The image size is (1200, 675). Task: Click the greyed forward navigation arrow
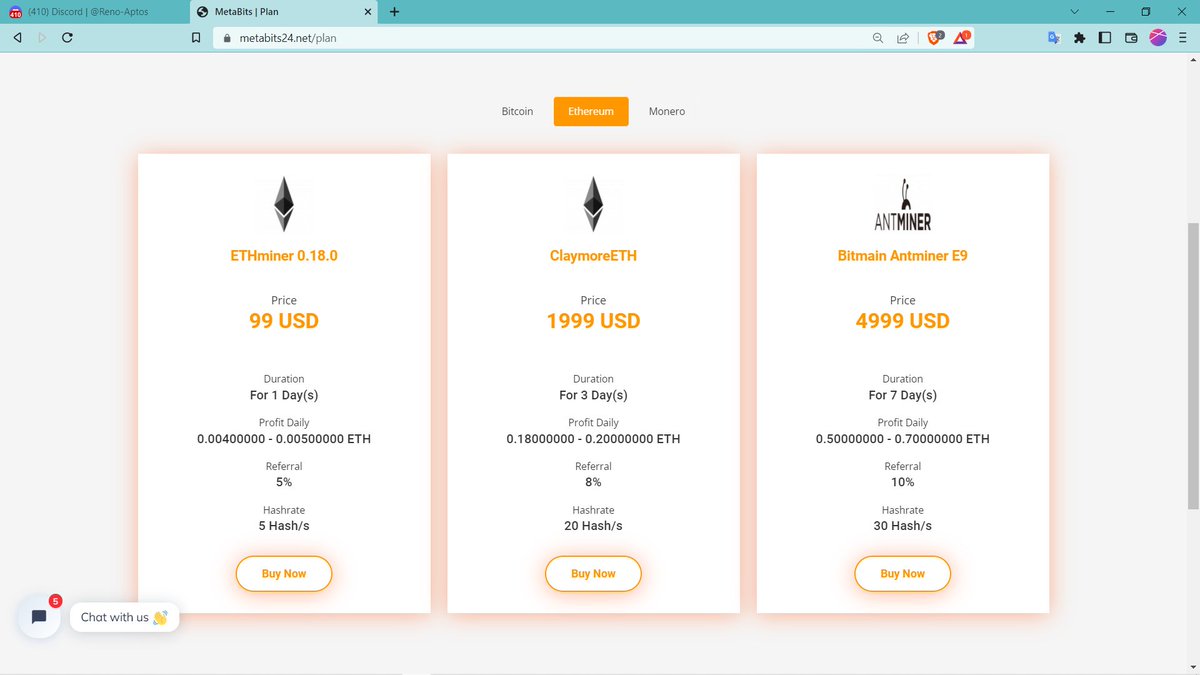coord(42,38)
